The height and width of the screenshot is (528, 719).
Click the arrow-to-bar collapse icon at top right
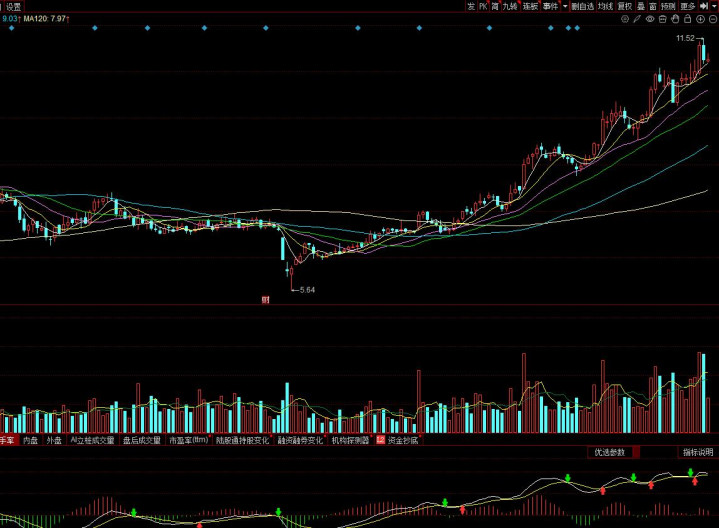pos(704,6)
